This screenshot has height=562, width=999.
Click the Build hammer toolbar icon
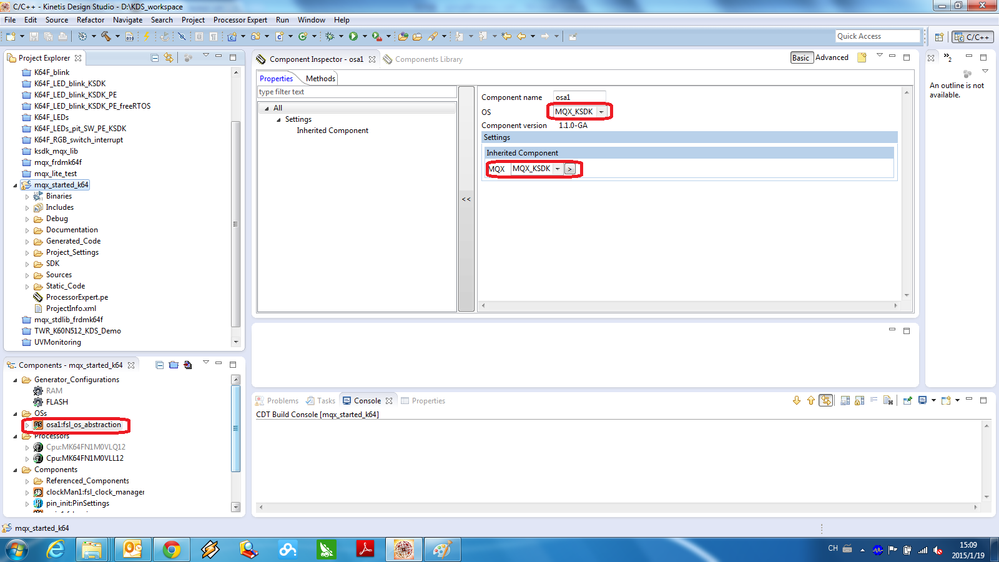click(x=106, y=36)
